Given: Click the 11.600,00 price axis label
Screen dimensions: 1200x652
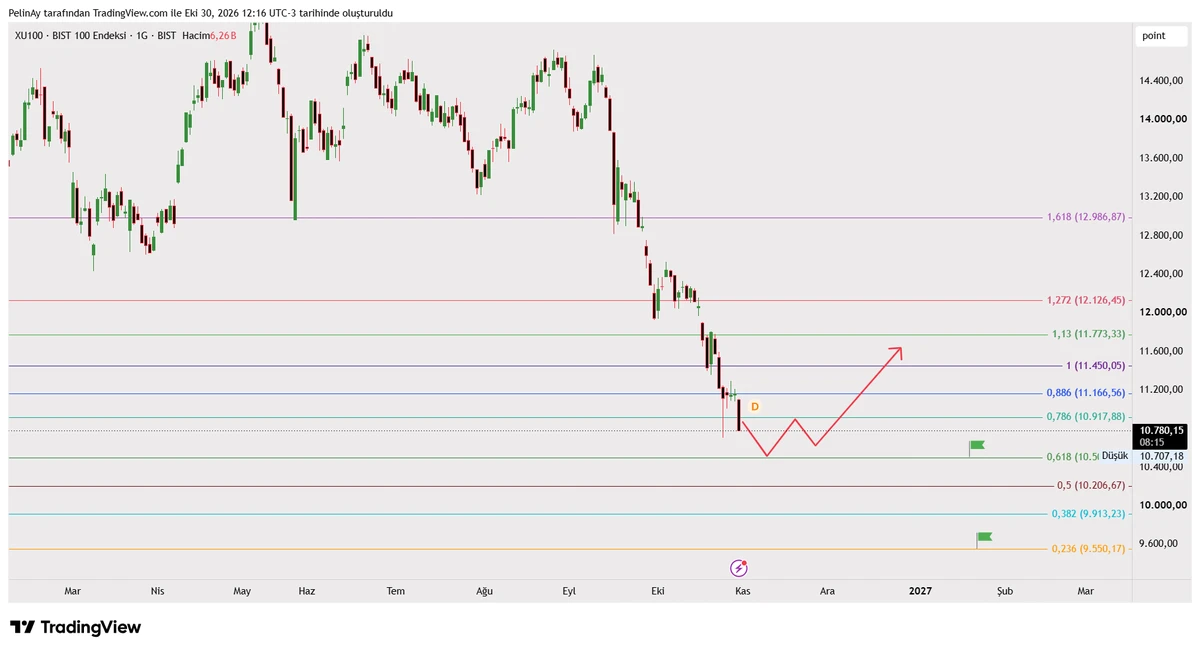Looking at the screenshot, I should (1160, 351).
